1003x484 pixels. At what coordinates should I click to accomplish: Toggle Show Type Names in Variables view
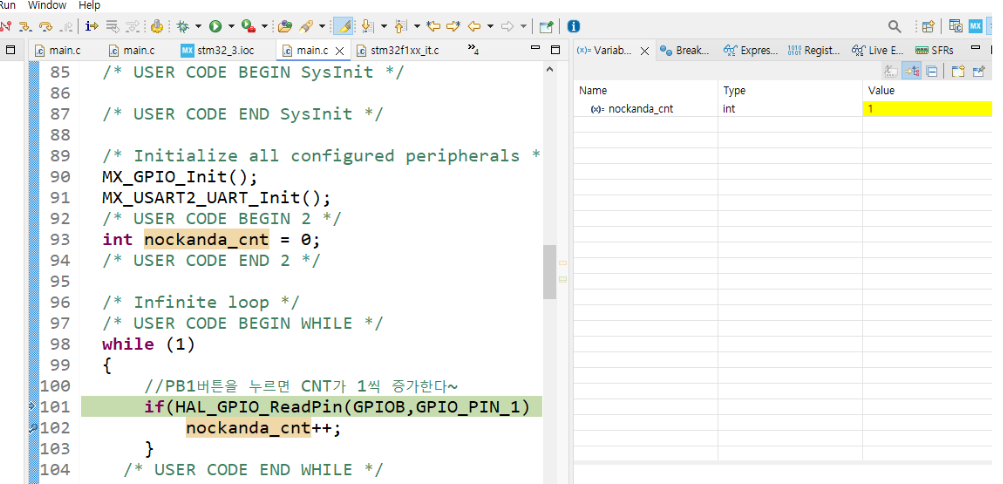pos(890,72)
